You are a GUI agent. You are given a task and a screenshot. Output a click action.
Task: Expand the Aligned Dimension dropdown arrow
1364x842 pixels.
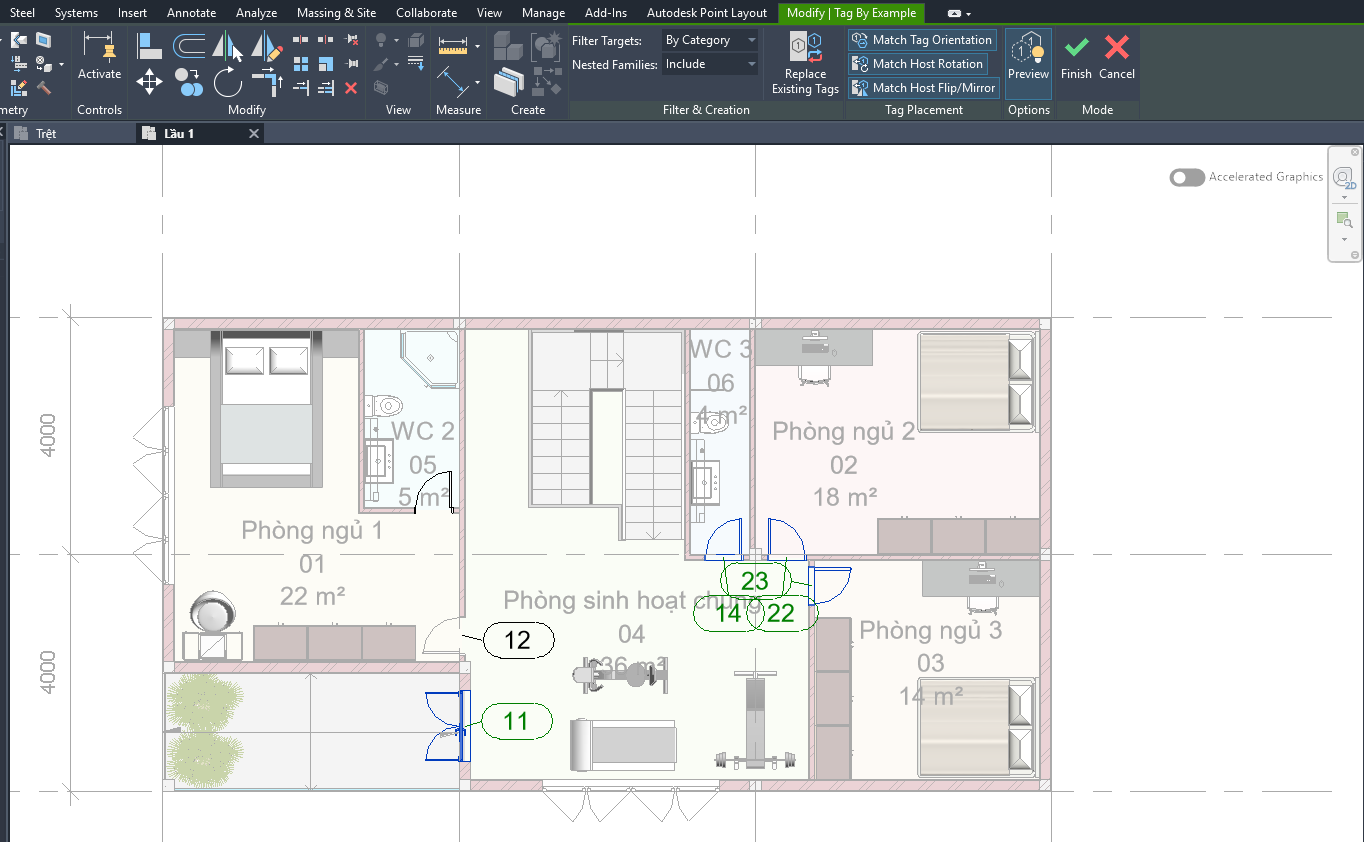[x=477, y=46]
